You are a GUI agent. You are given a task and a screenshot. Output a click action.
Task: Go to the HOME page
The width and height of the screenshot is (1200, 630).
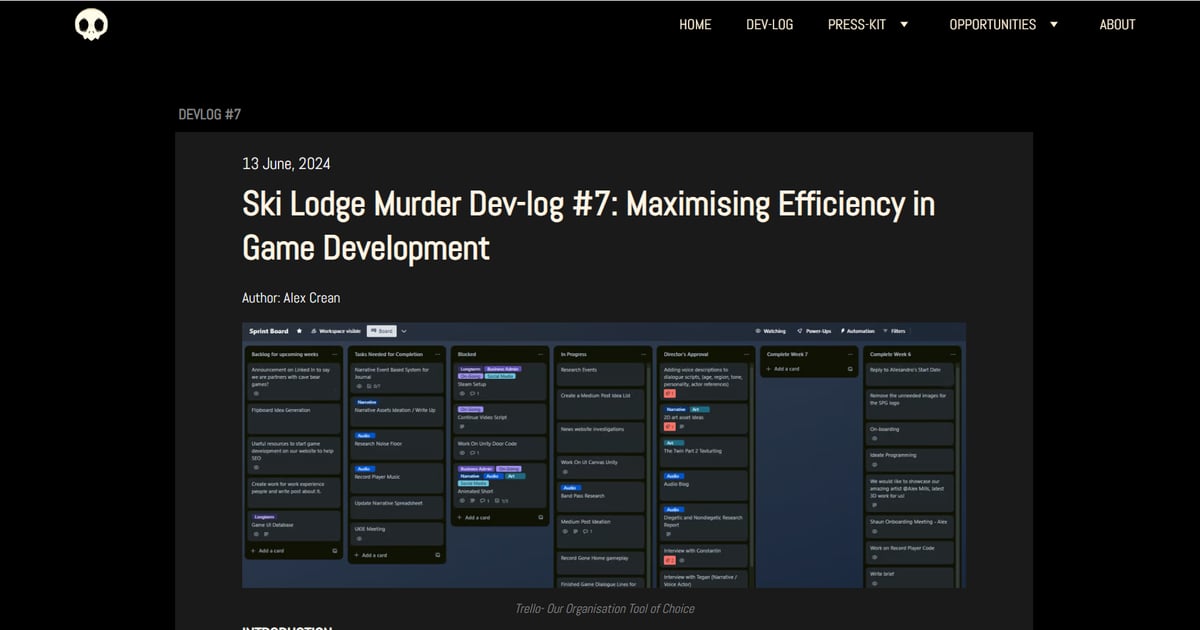point(695,24)
